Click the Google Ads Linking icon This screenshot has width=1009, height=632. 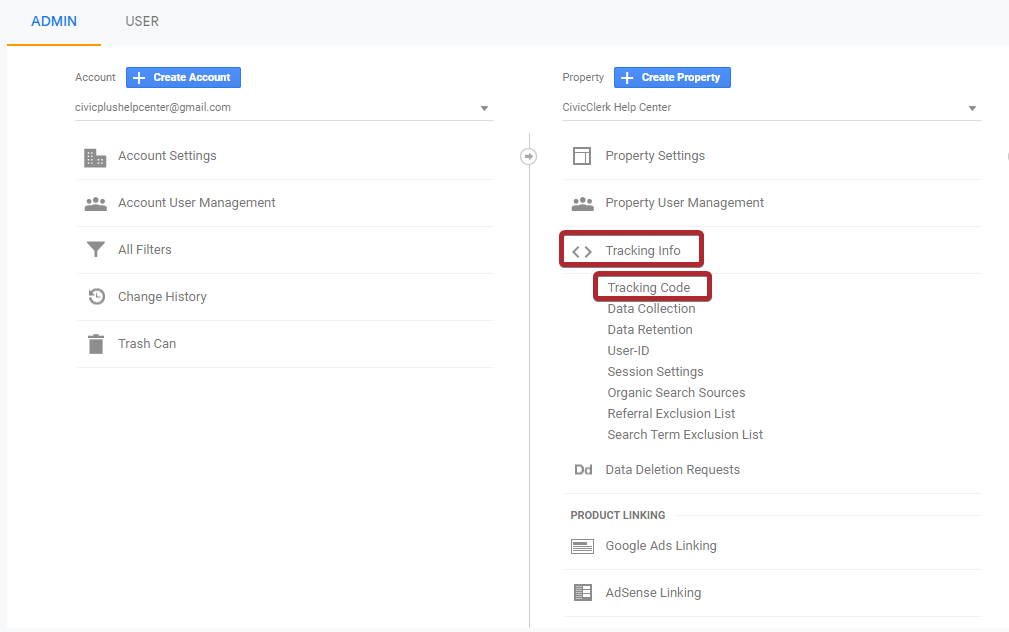[x=582, y=546]
